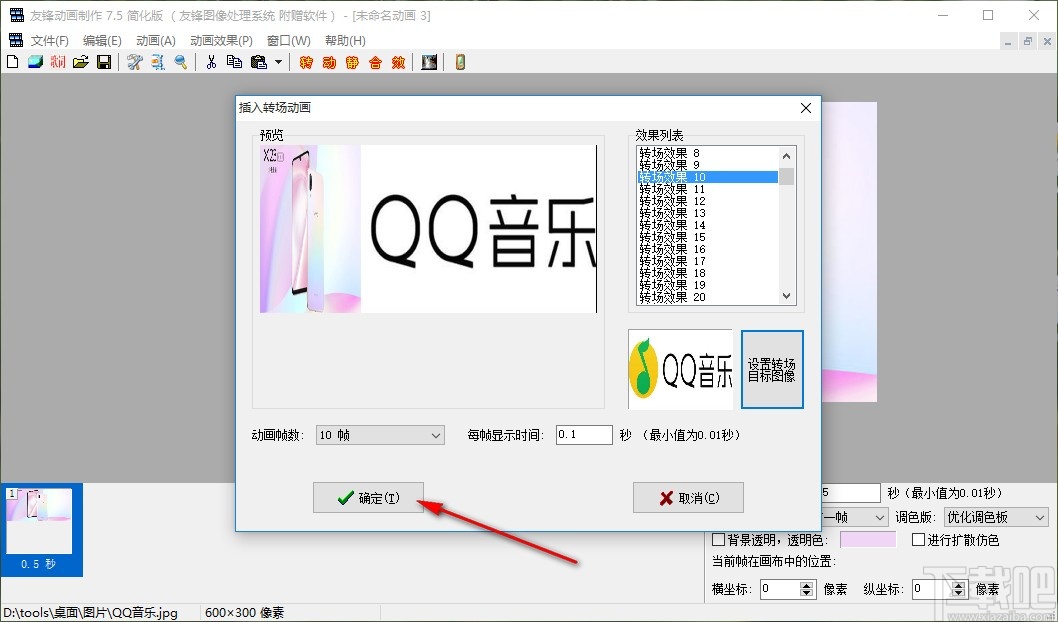Open the 文件(F) menu
The image size is (1058, 622).
point(50,40)
